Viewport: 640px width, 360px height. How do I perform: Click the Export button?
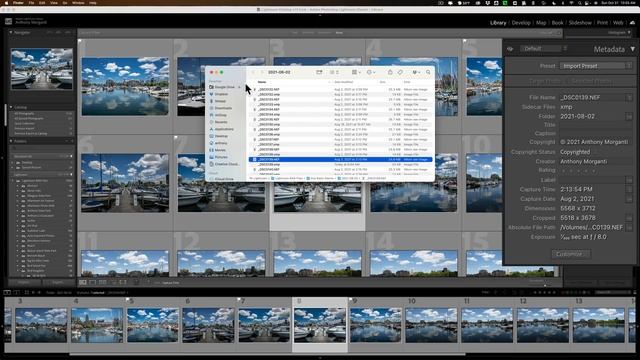[58, 282]
